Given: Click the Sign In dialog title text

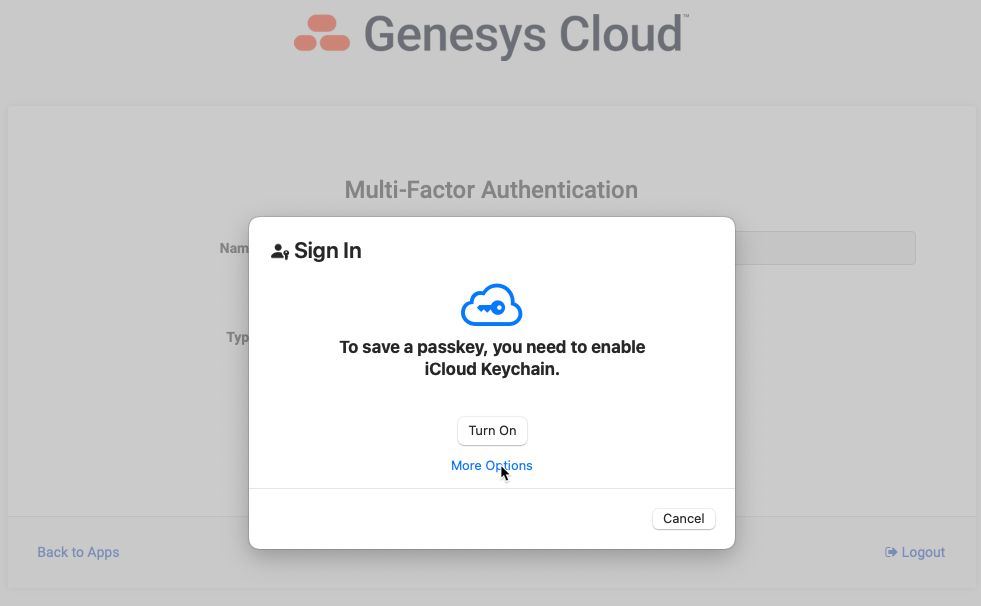Looking at the screenshot, I should (x=328, y=251).
